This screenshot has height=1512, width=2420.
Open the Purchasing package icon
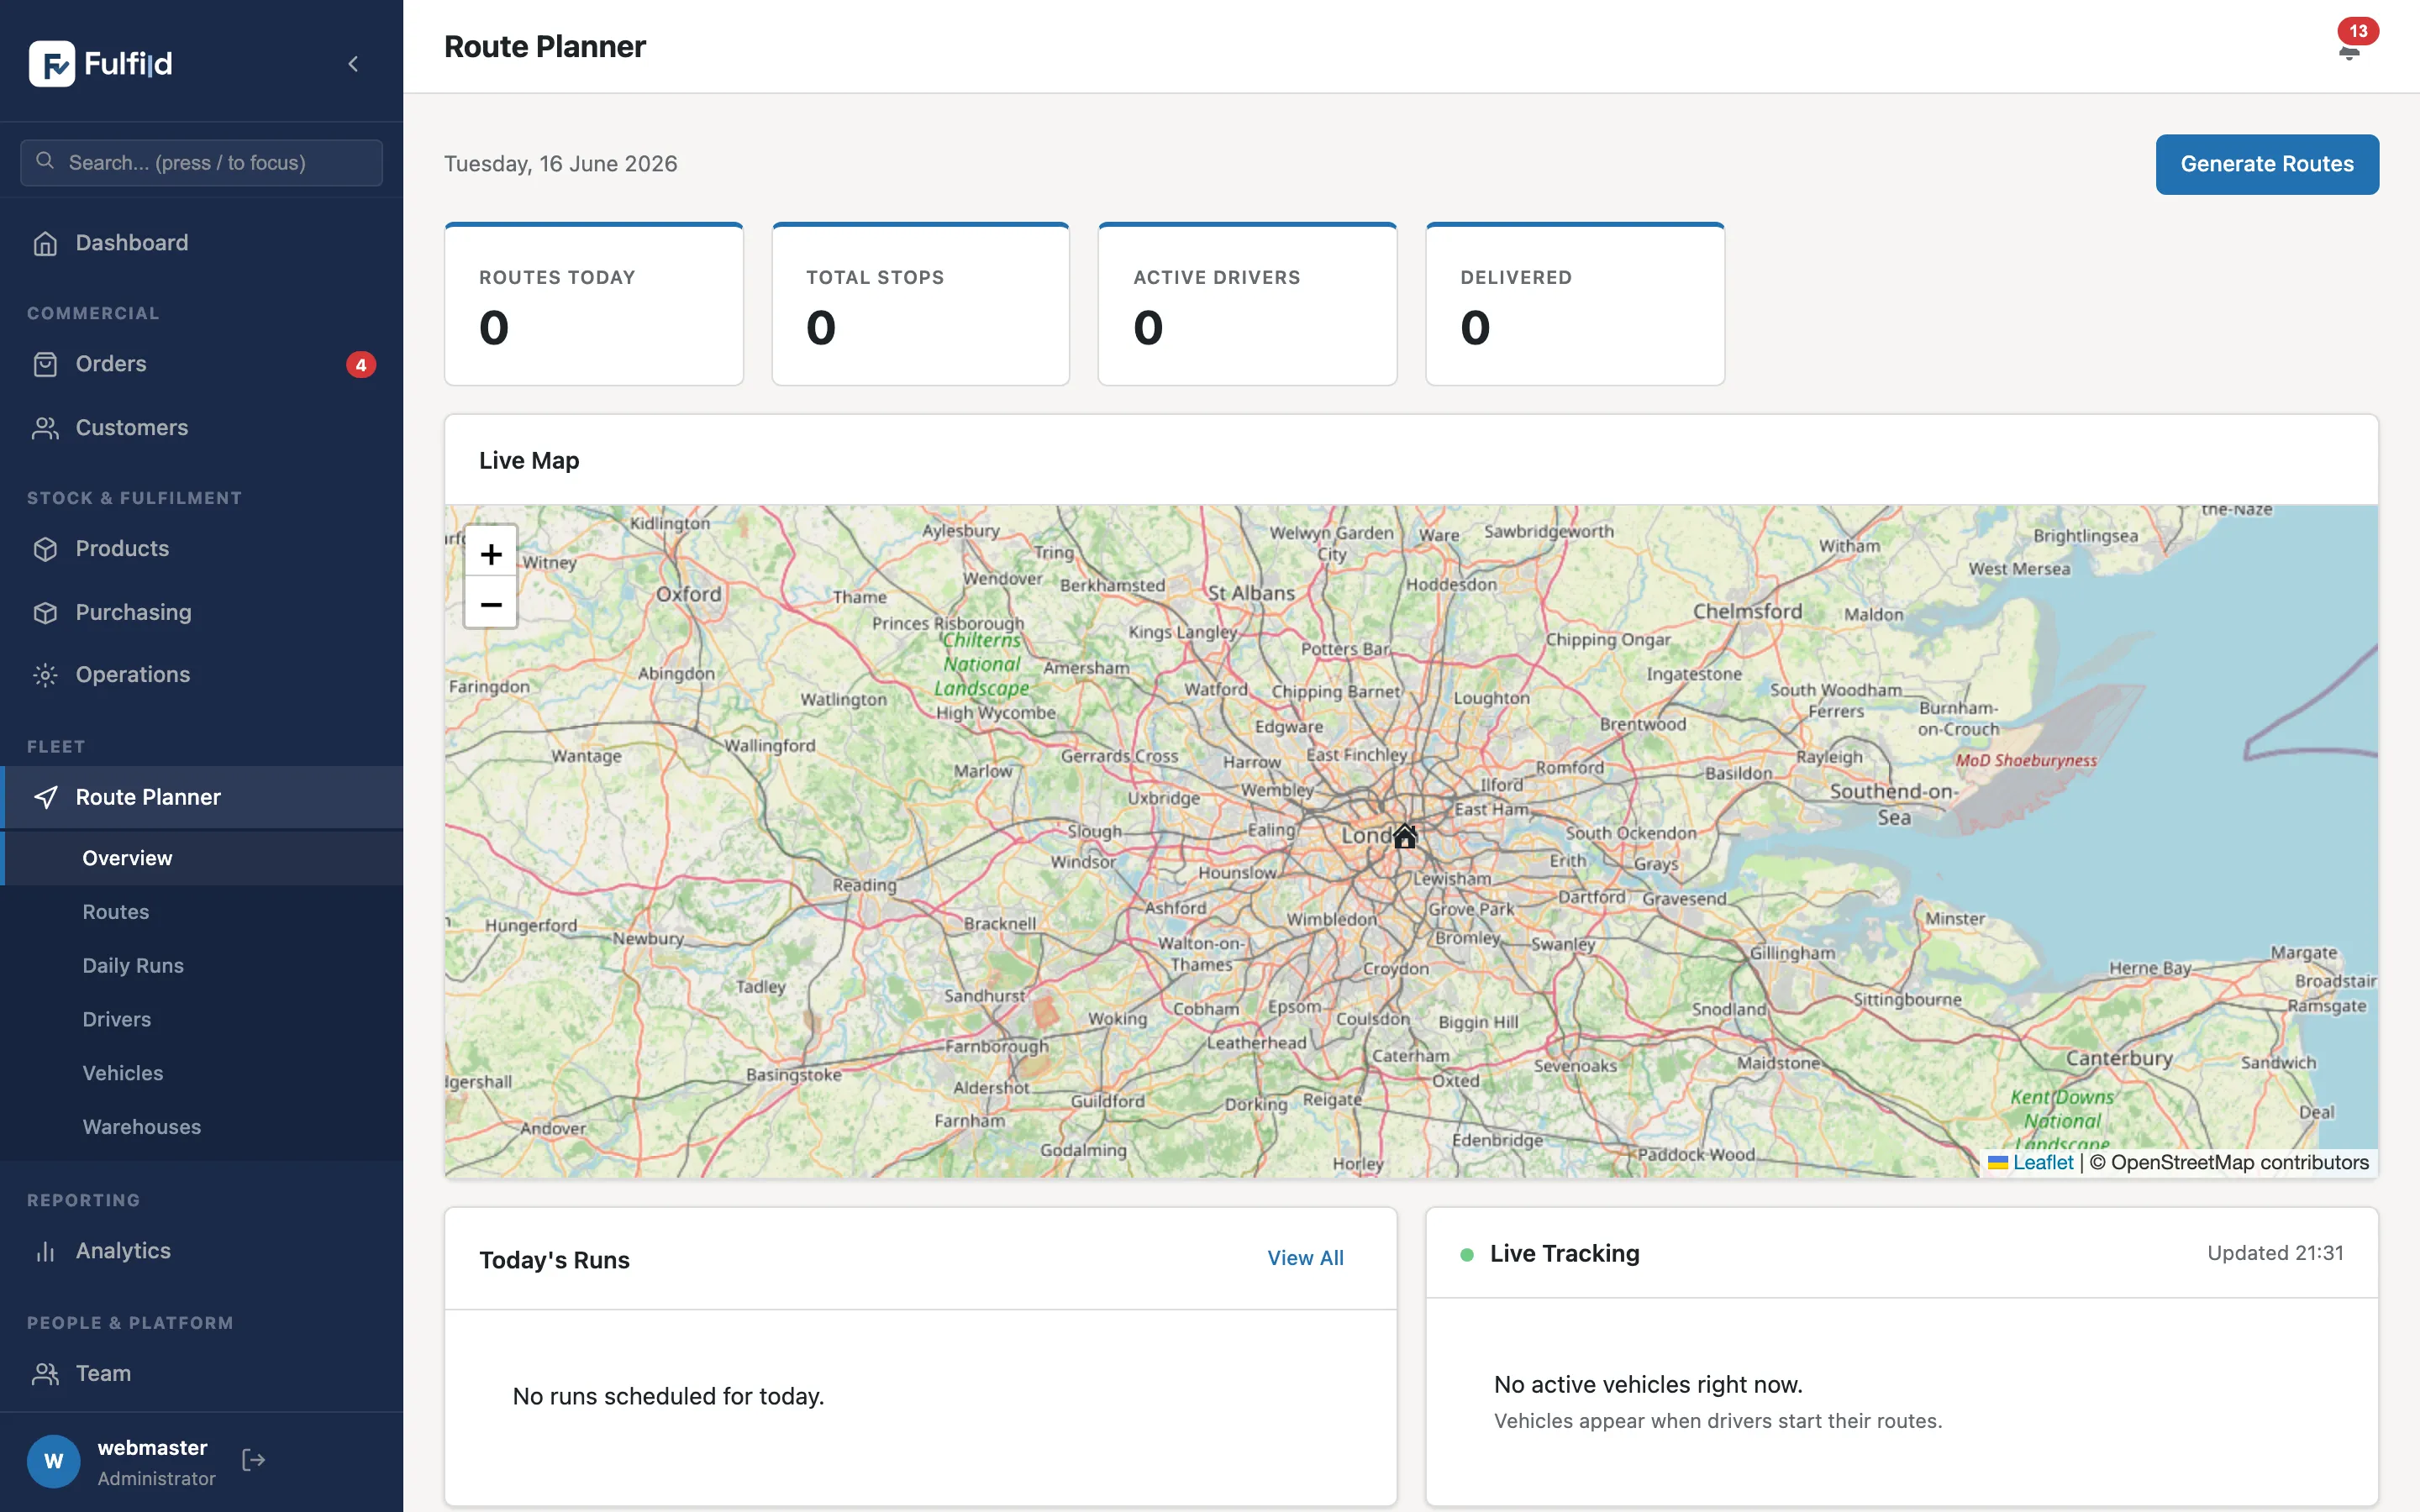coord(45,613)
